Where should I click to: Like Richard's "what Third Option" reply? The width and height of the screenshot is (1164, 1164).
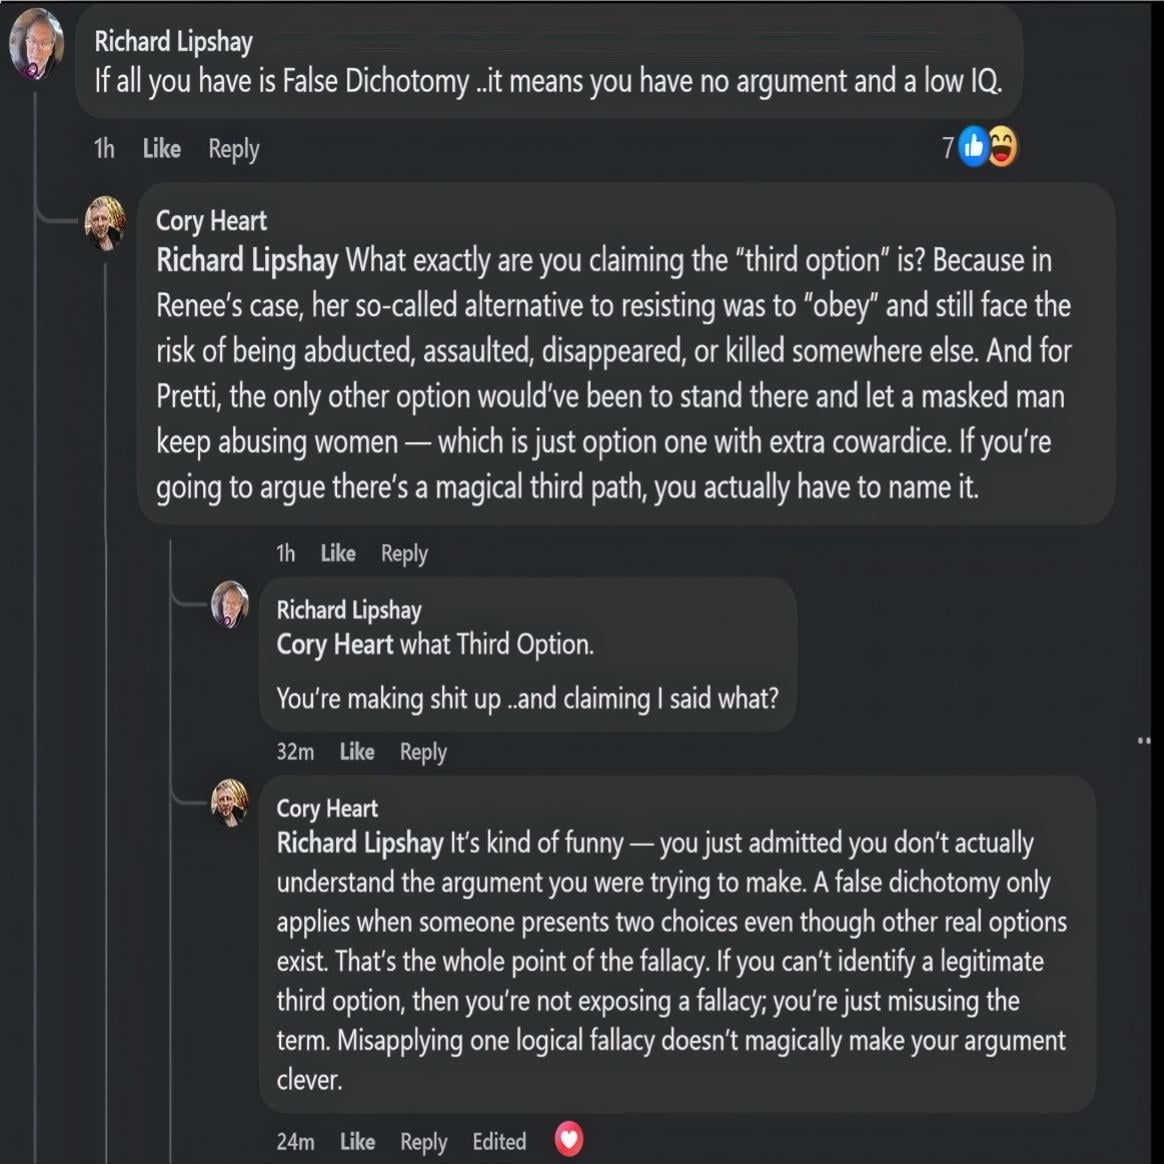pos(357,752)
